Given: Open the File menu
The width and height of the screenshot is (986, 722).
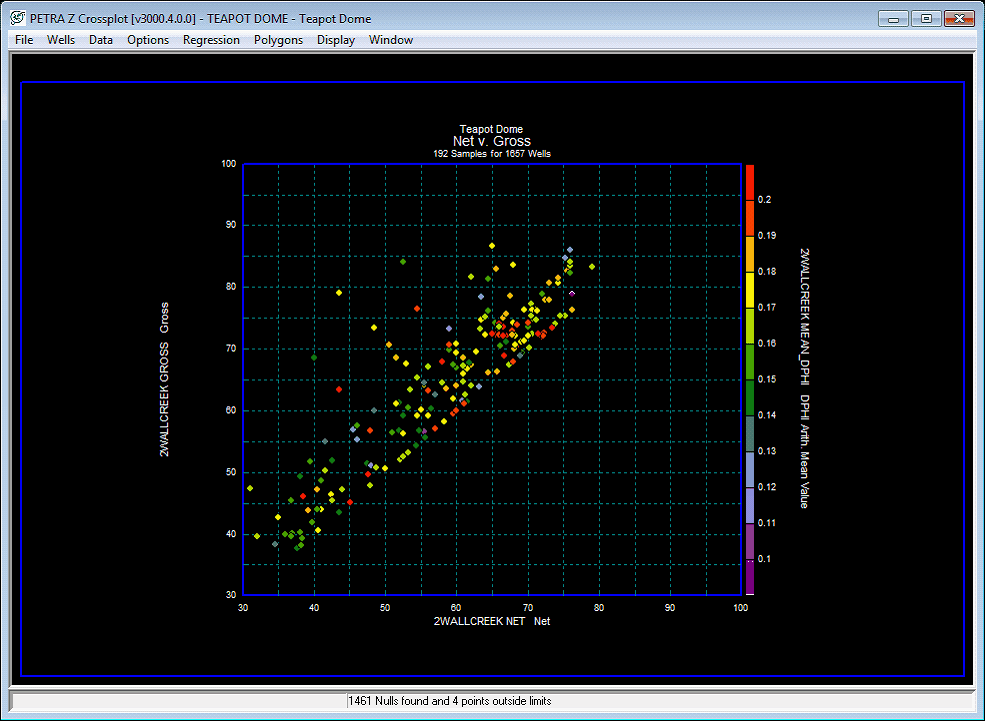Looking at the screenshot, I should [x=23, y=40].
